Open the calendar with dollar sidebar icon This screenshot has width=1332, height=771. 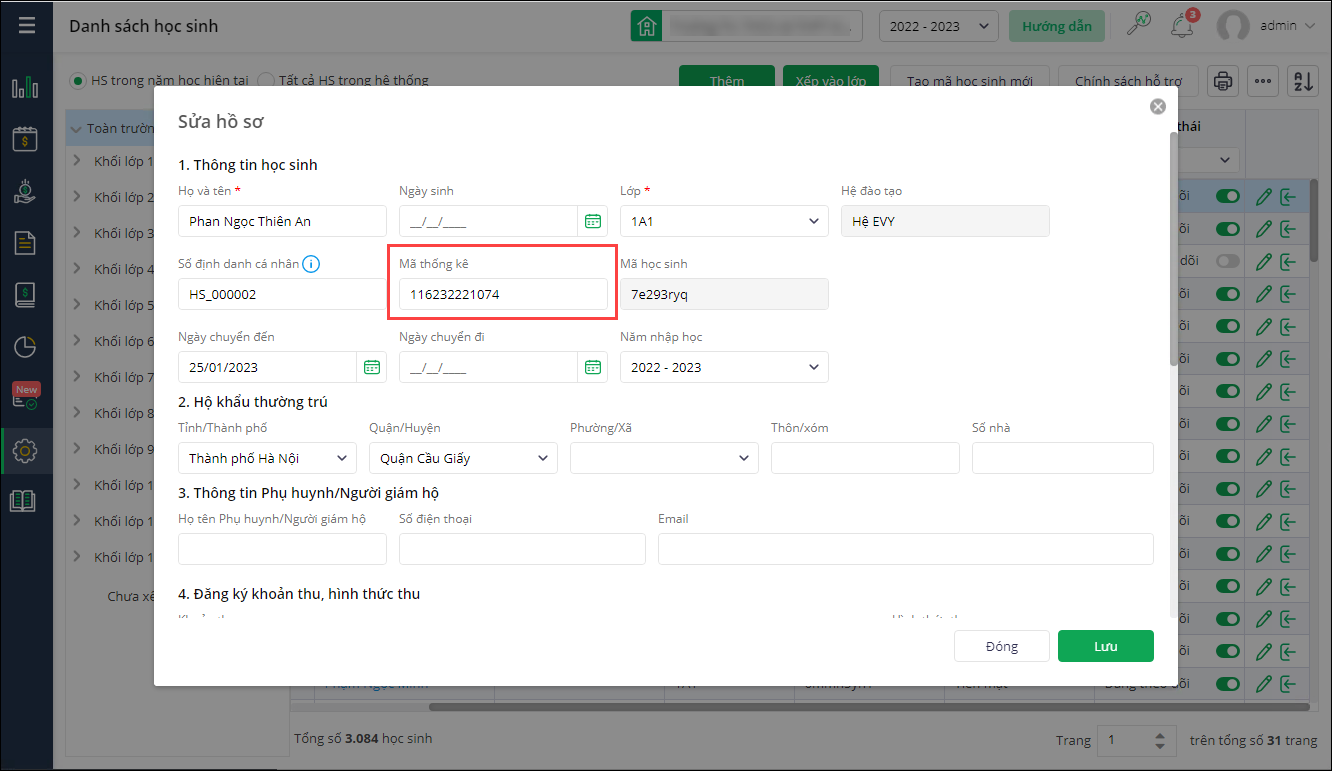pos(25,139)
